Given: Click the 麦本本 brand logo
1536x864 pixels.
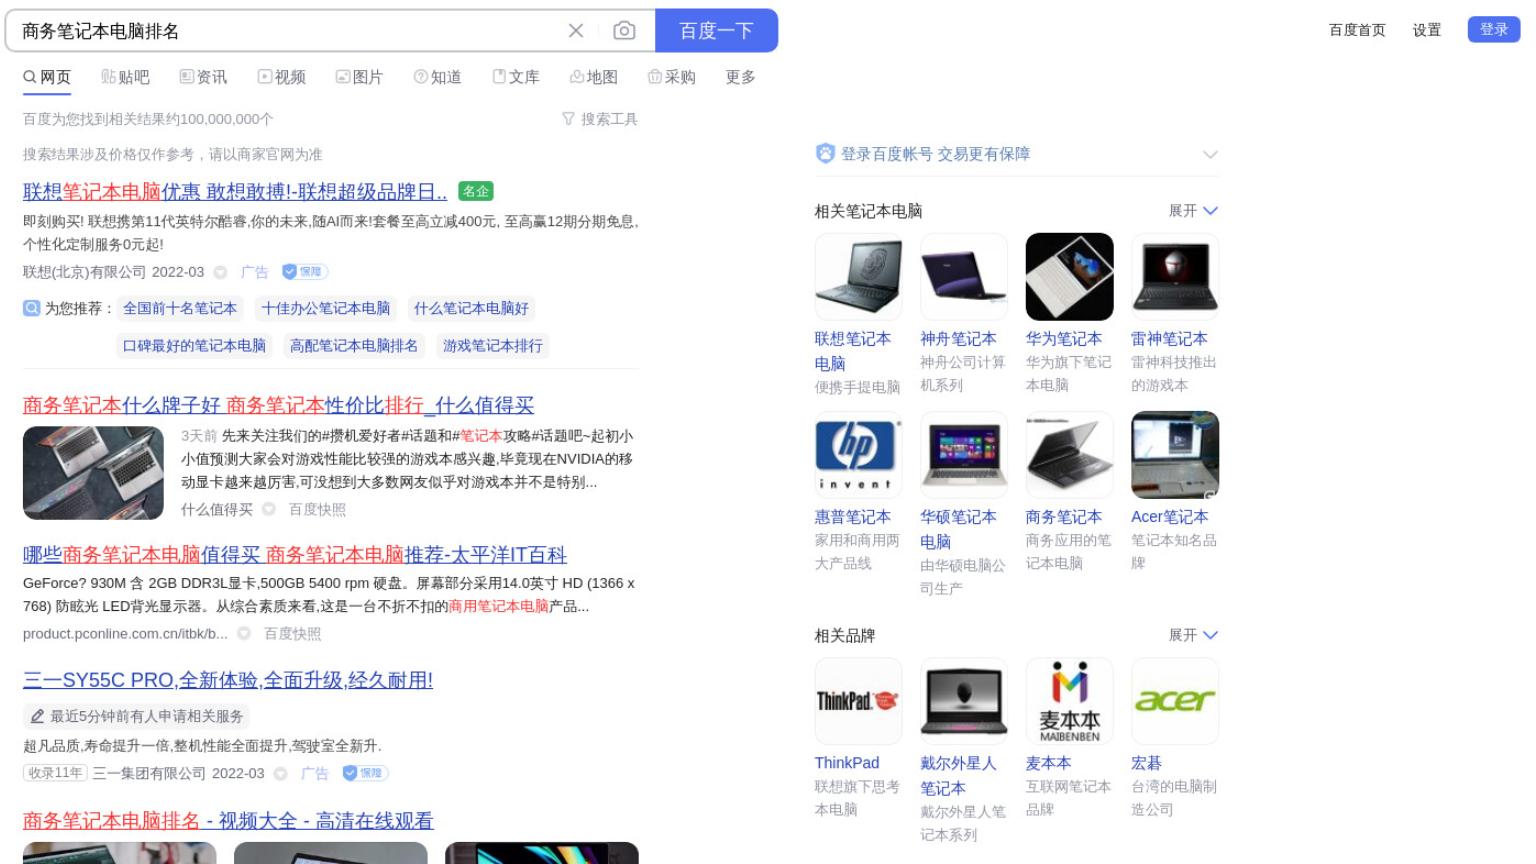Looking at the screenshot, I should pos(1070,701).
